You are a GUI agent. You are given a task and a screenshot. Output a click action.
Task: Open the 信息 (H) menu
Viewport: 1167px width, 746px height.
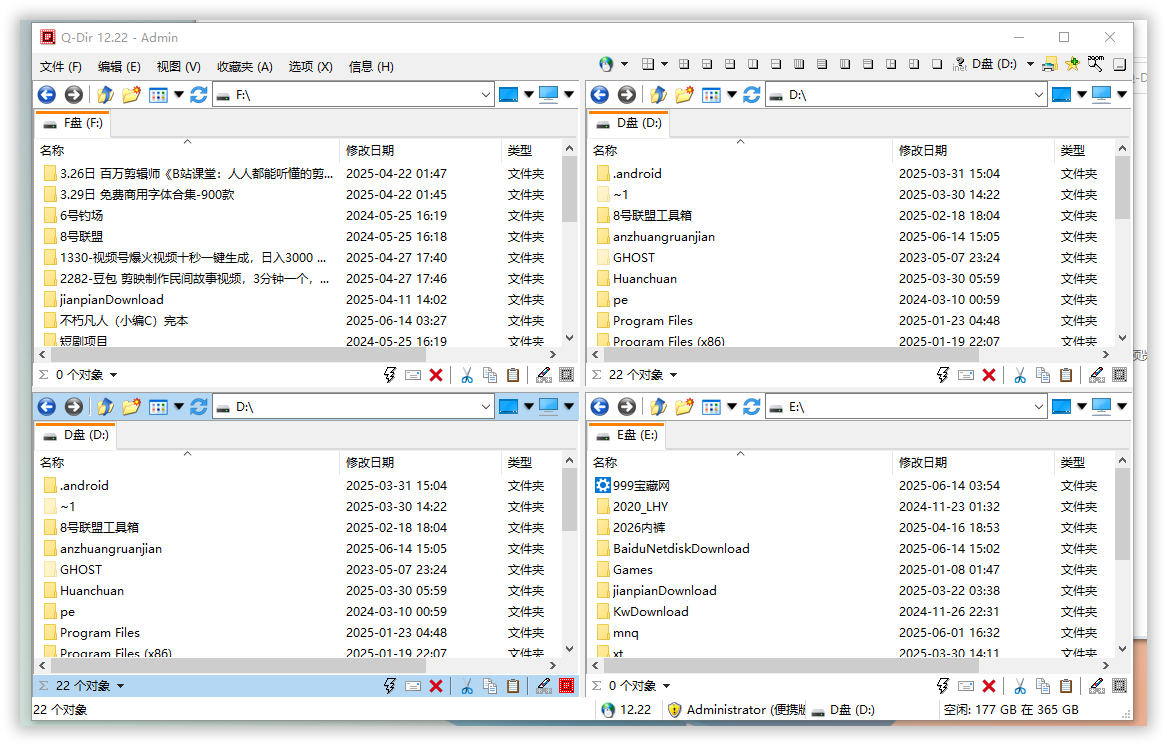click(371, 66)
